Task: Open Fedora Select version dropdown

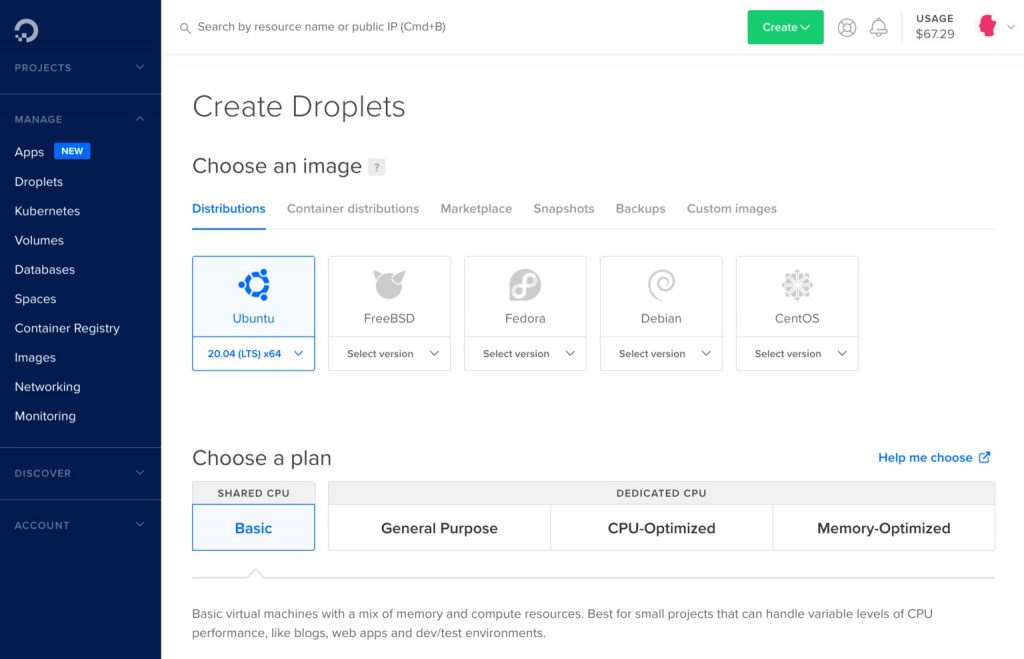Action: [525, 353]
